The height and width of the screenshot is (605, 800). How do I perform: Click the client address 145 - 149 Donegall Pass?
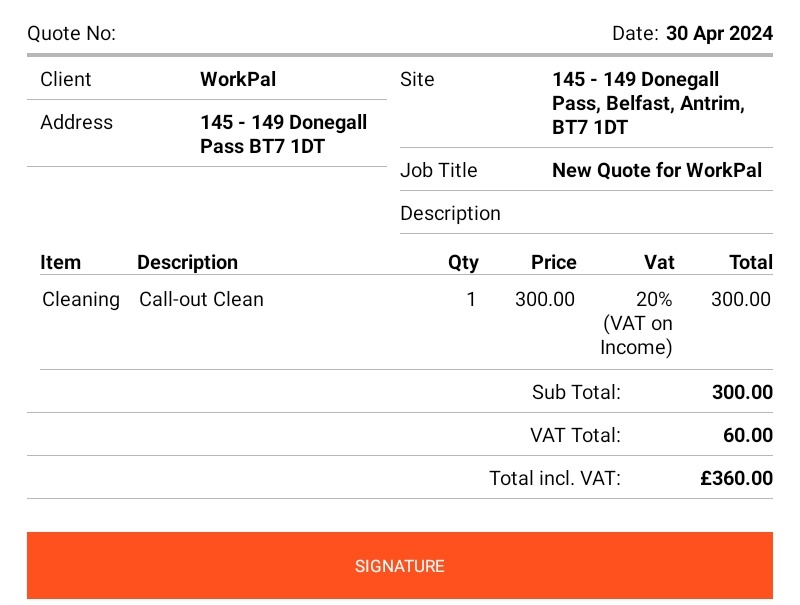(x=283, y=134)
